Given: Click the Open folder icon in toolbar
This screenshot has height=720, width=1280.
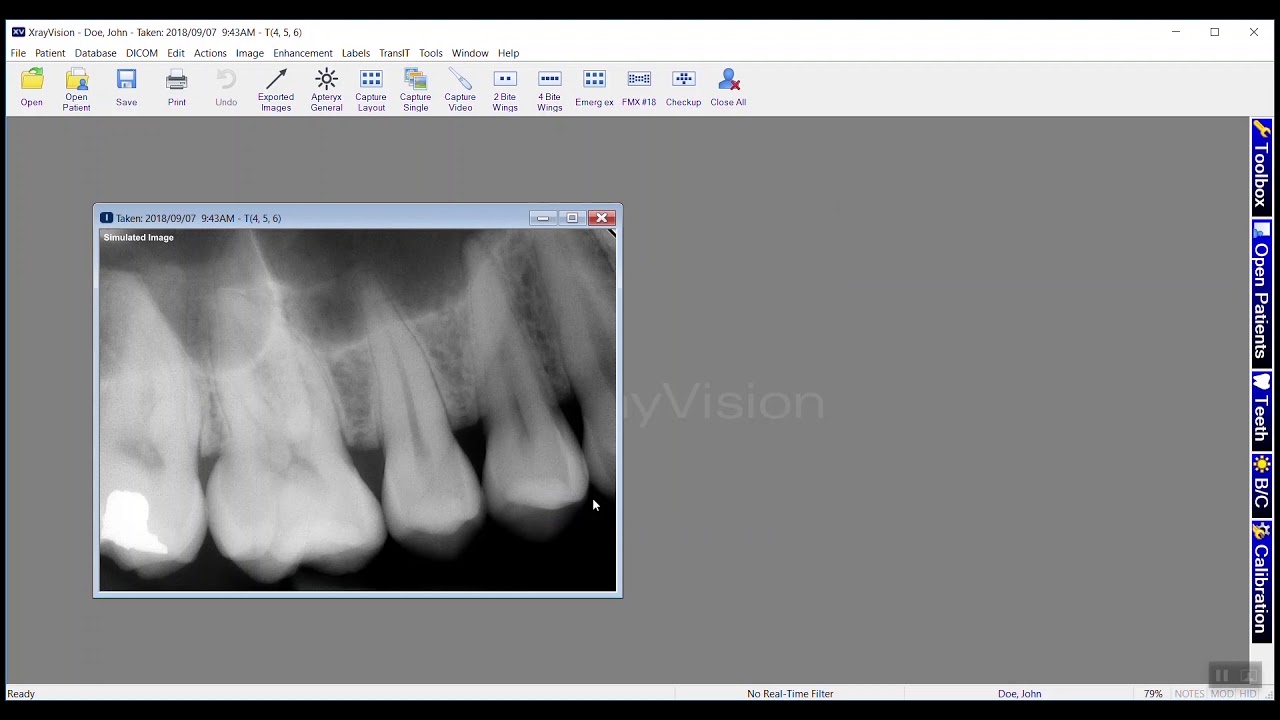Looking at the screenshot, I should click(32, 89).
